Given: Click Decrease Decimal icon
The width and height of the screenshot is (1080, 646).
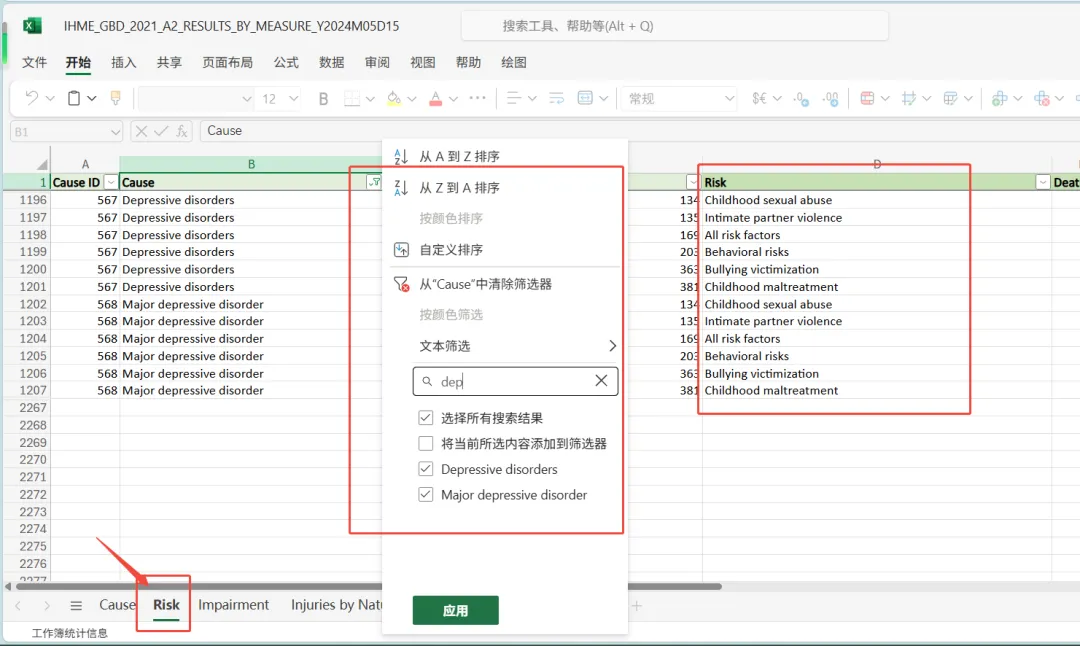Looking at the screenshot, I should pos(831,98).
